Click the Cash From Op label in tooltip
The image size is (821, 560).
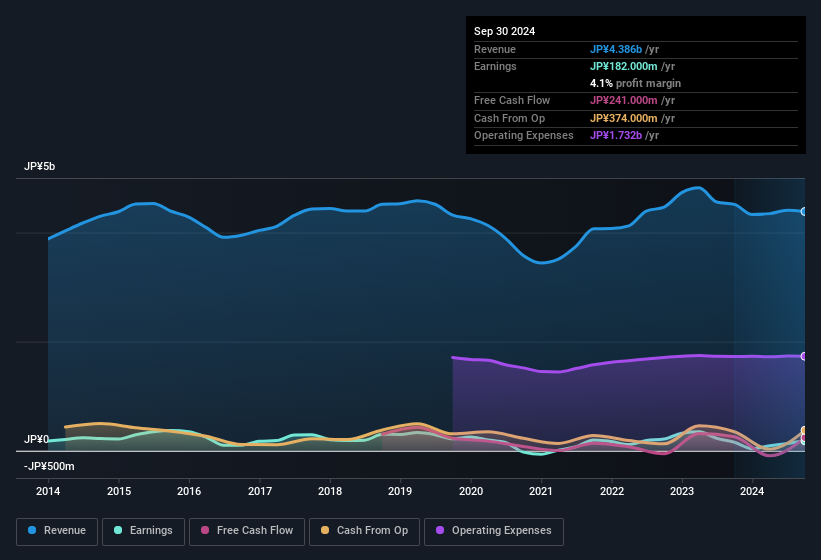[x=509, y=118]
